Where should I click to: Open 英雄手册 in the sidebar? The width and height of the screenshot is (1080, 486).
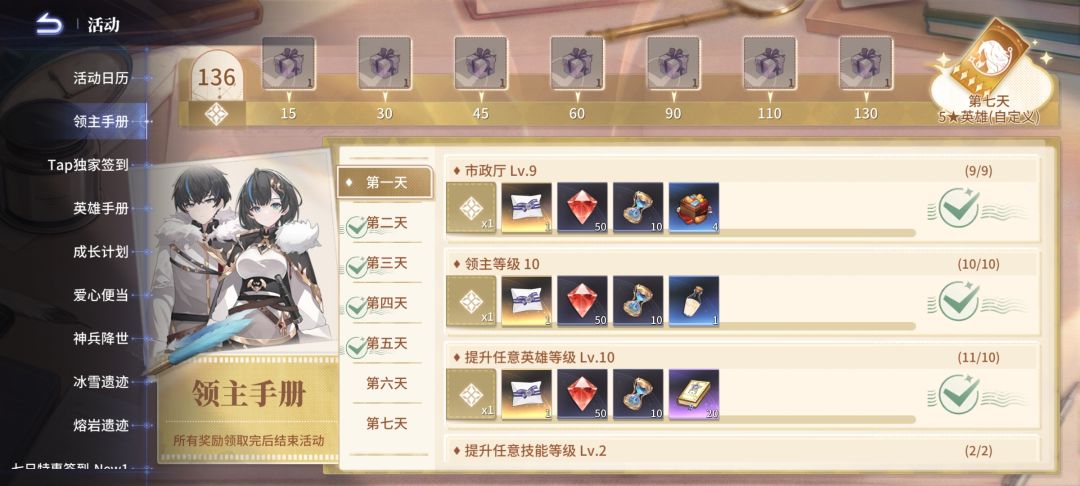(101, 208)
